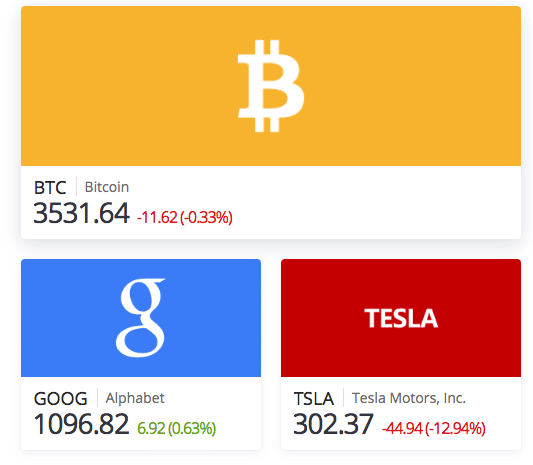
Task: Click Tesla Motors, Inc. company name
Action: (x=409, y=398)
